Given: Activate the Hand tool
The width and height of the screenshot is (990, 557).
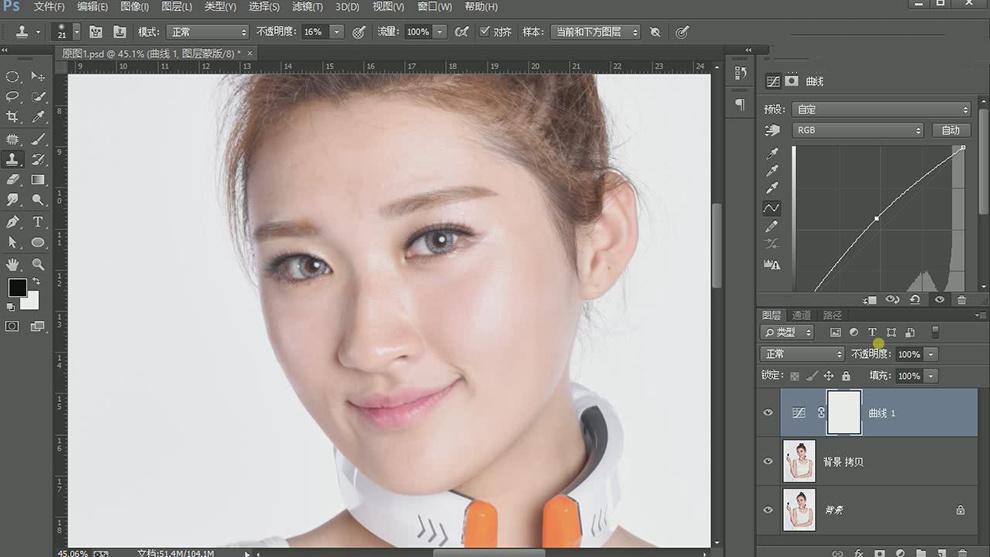Looking at the screenshot, I should [13, 264].
